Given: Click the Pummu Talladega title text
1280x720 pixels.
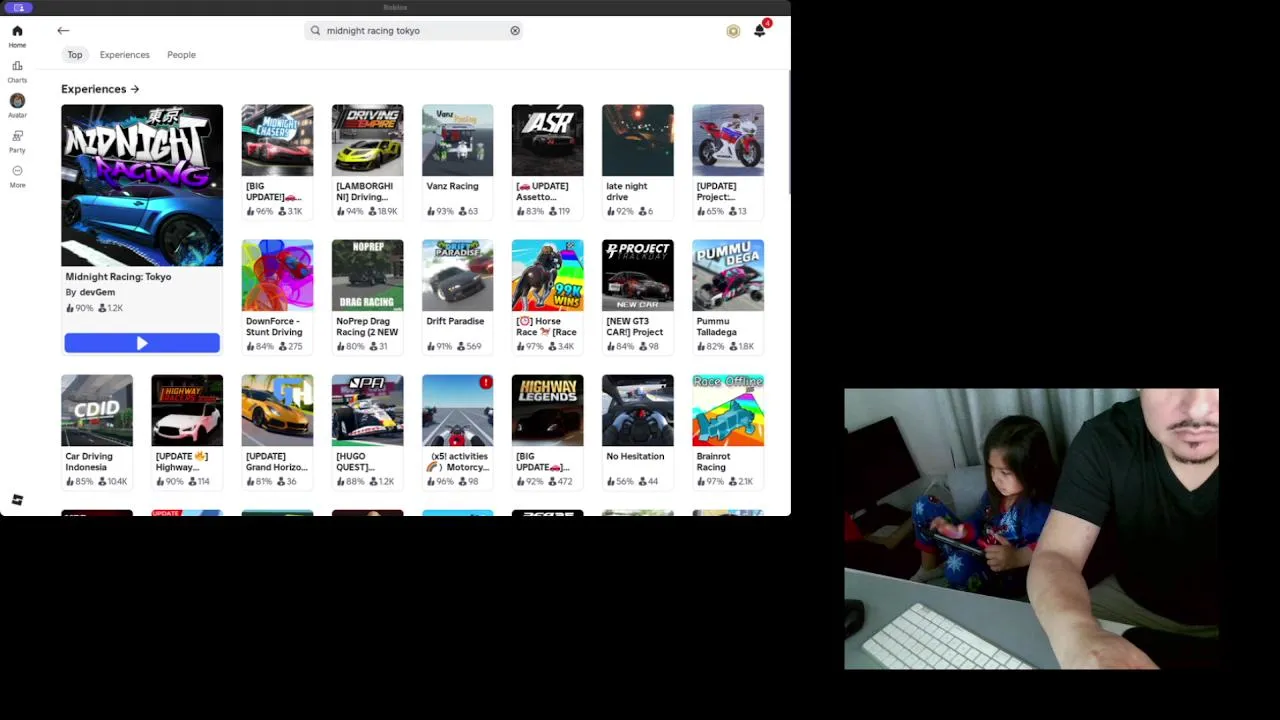Looking at the screenshot, I should (x=717, y=327).
